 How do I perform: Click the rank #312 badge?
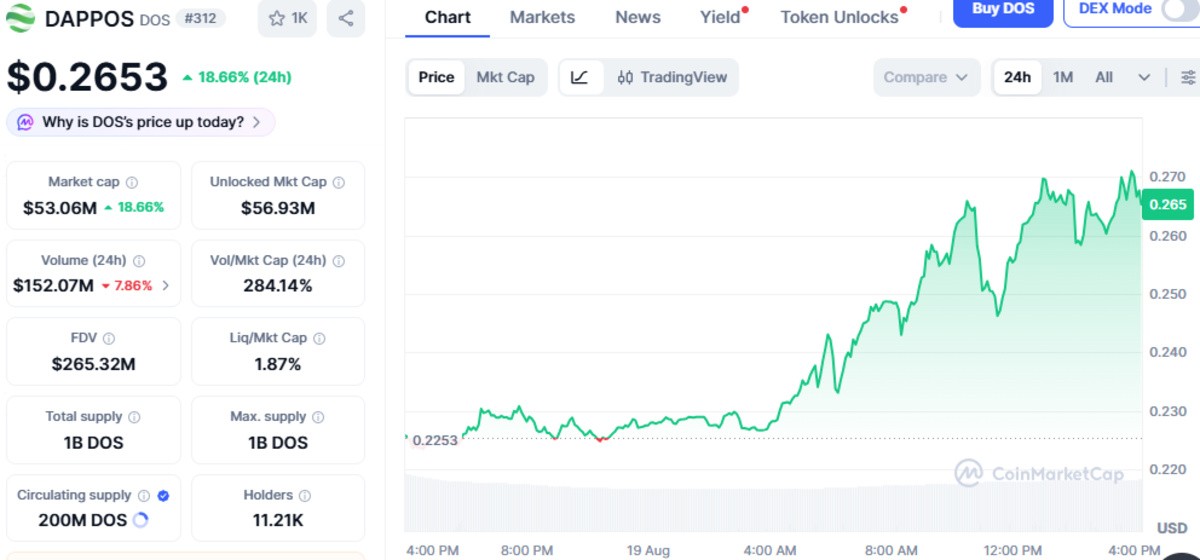[x=202, y=18]
